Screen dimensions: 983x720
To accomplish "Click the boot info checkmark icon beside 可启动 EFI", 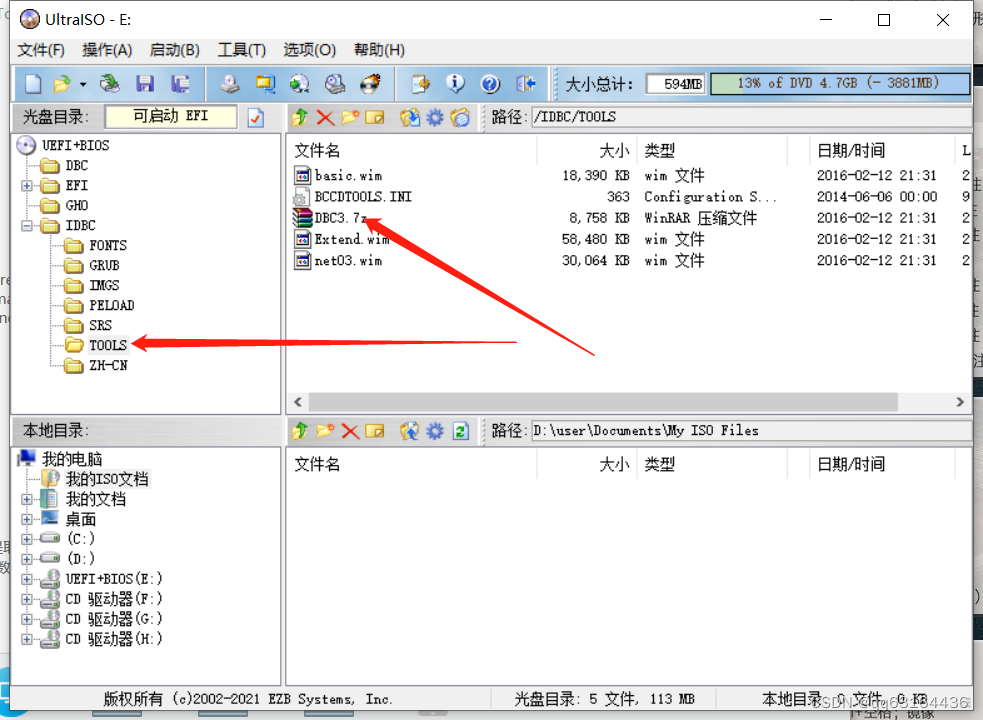I will point(256,117).
